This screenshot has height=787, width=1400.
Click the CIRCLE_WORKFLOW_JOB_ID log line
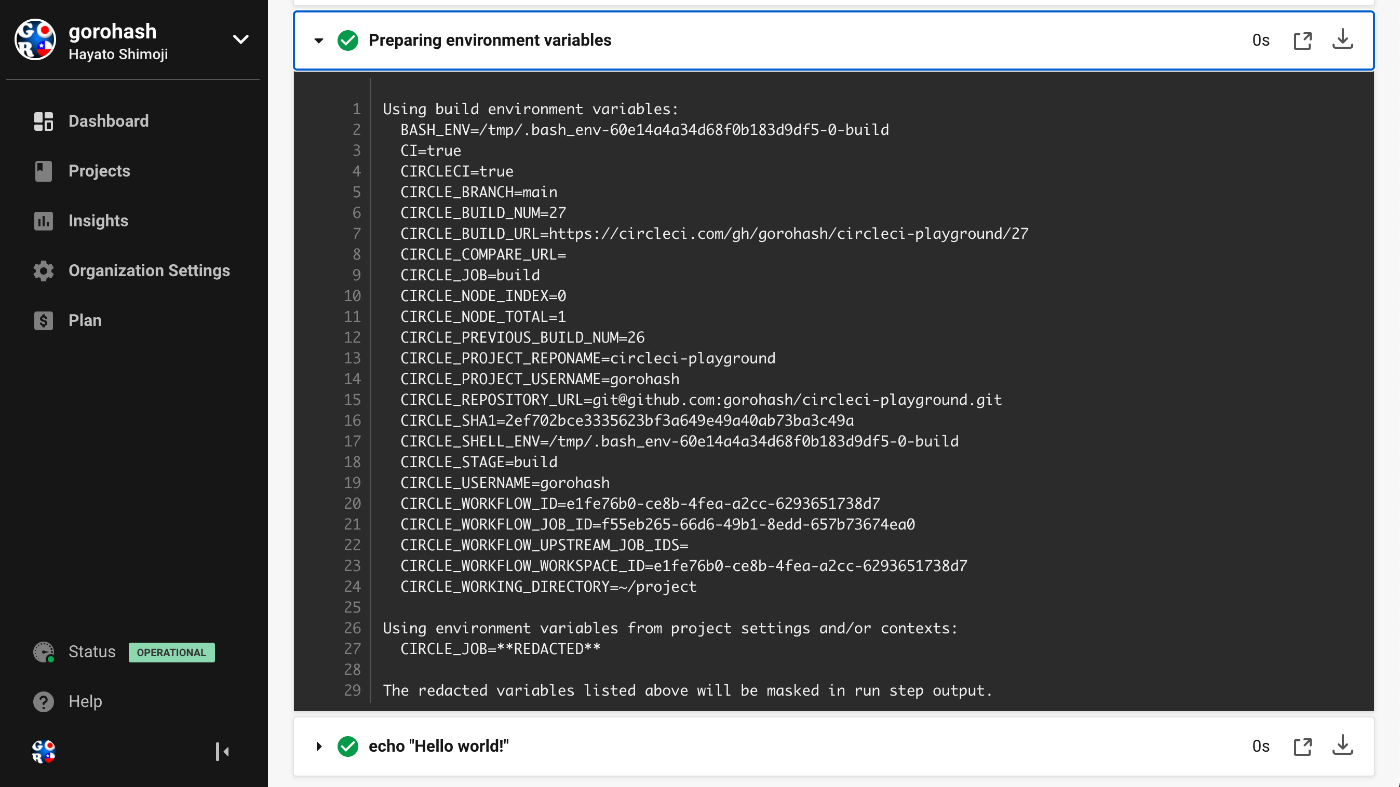coord(658,525)
